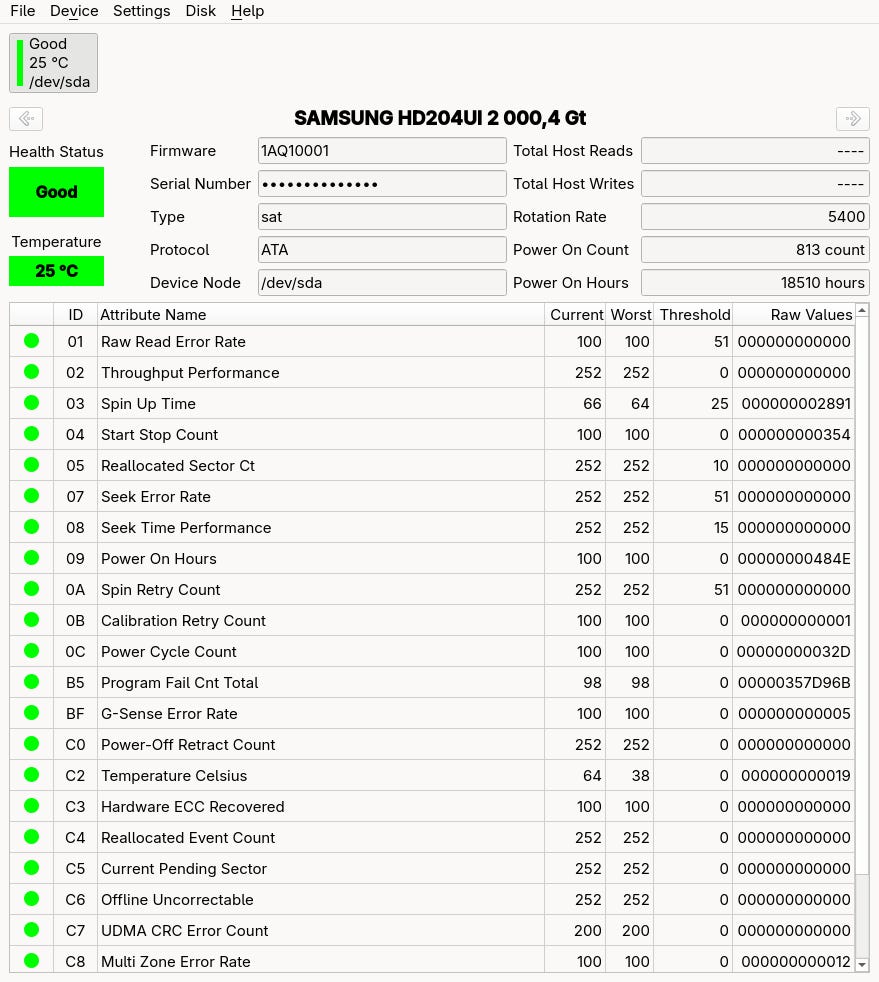Click the Total Host Reads field
Viewport: 879px width, 982px height.
tap(755, 151)
